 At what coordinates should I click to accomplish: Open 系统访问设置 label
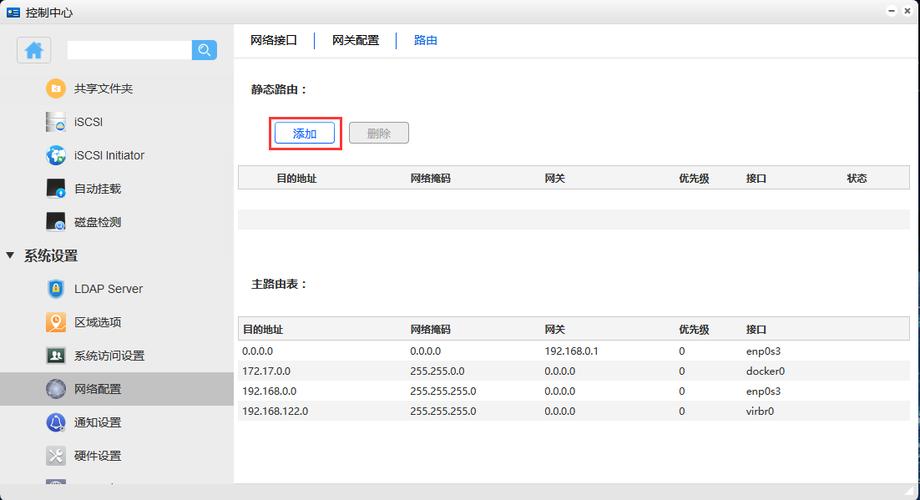pos(109,356)
